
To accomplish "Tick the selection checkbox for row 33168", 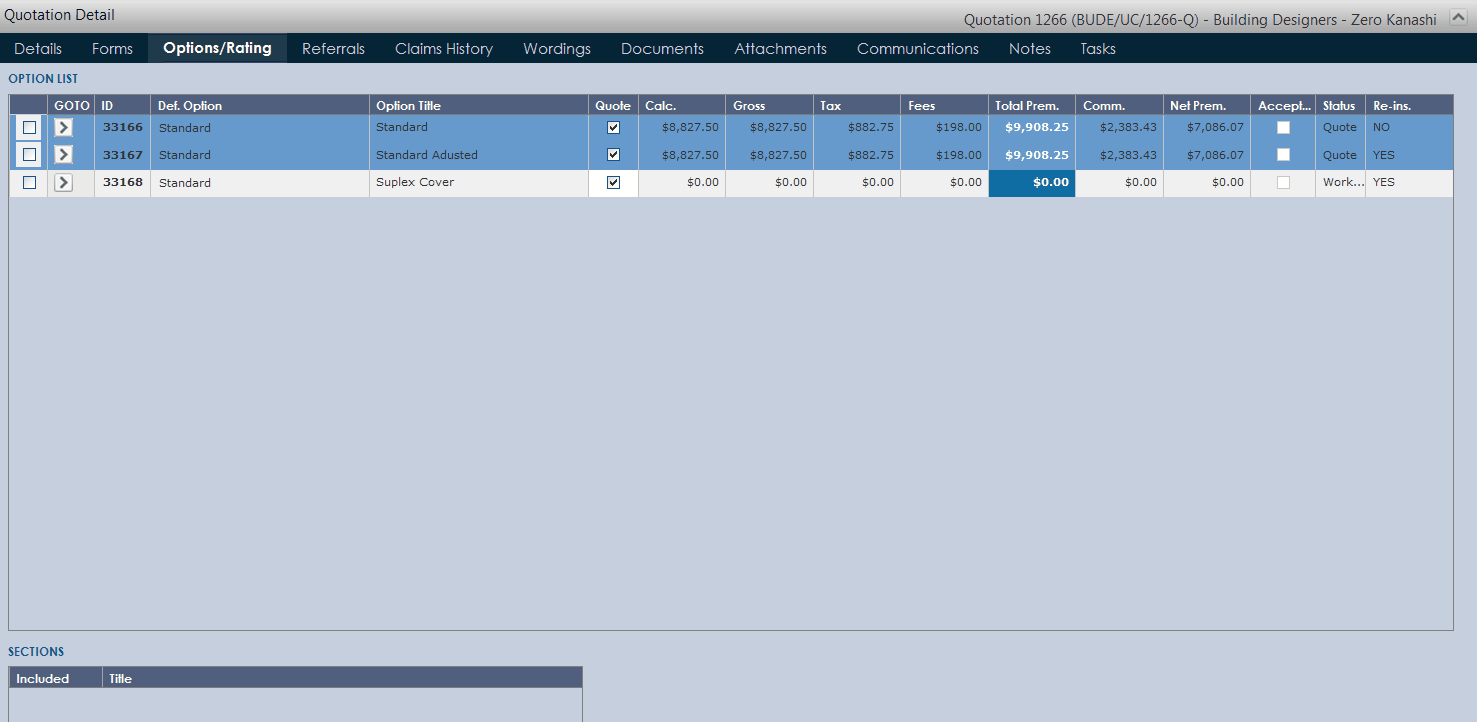I will pos(29,182).
